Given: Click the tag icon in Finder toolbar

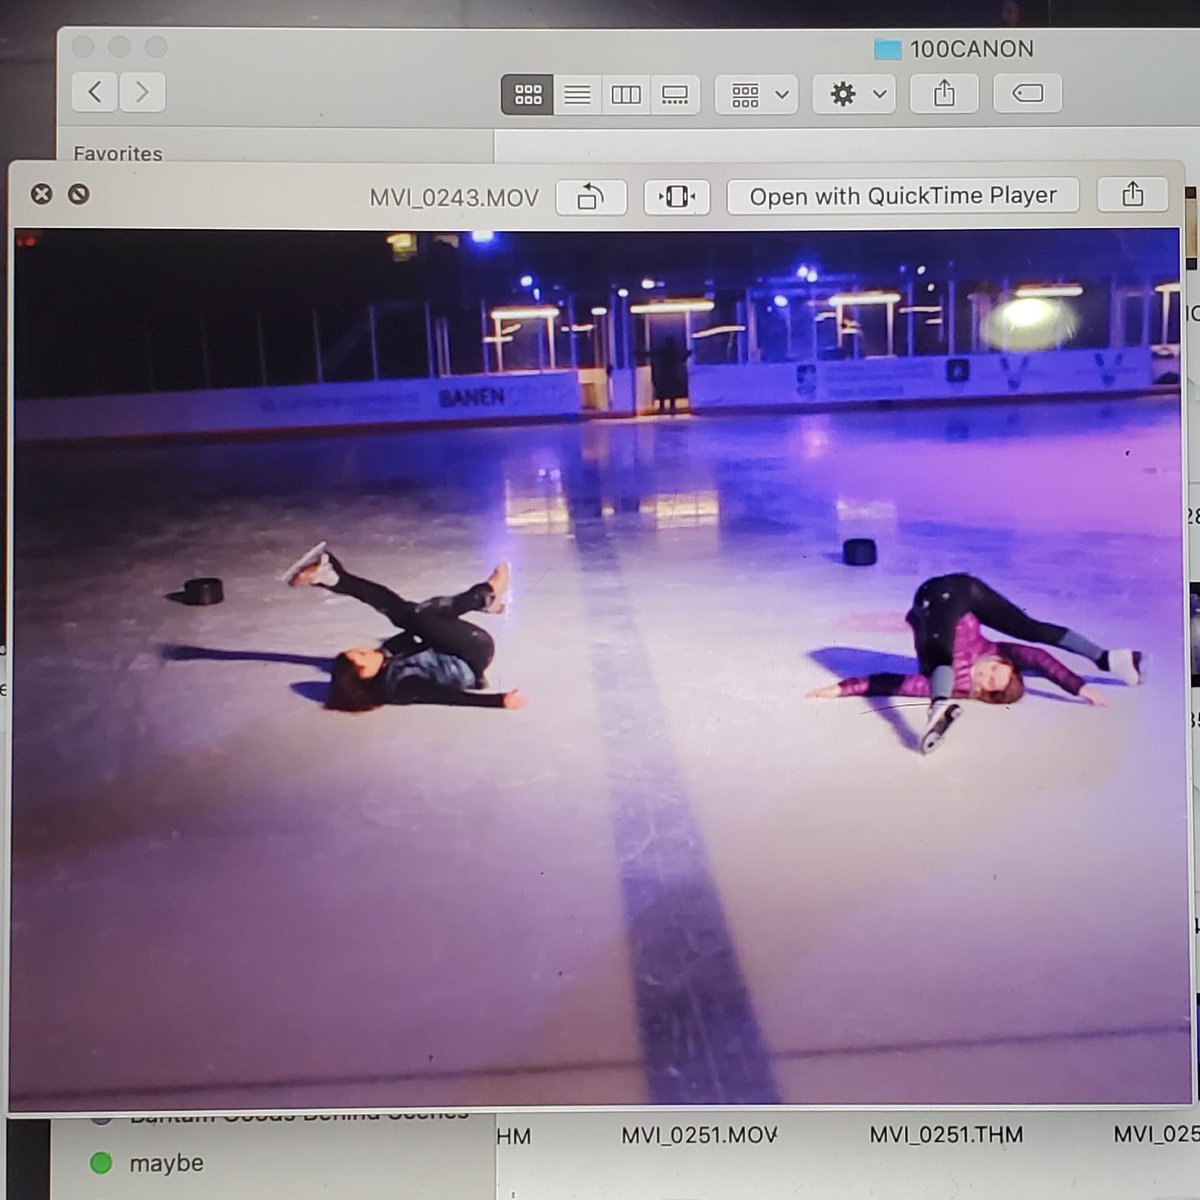Looking at the screenshot, I should click(1026, 94).
